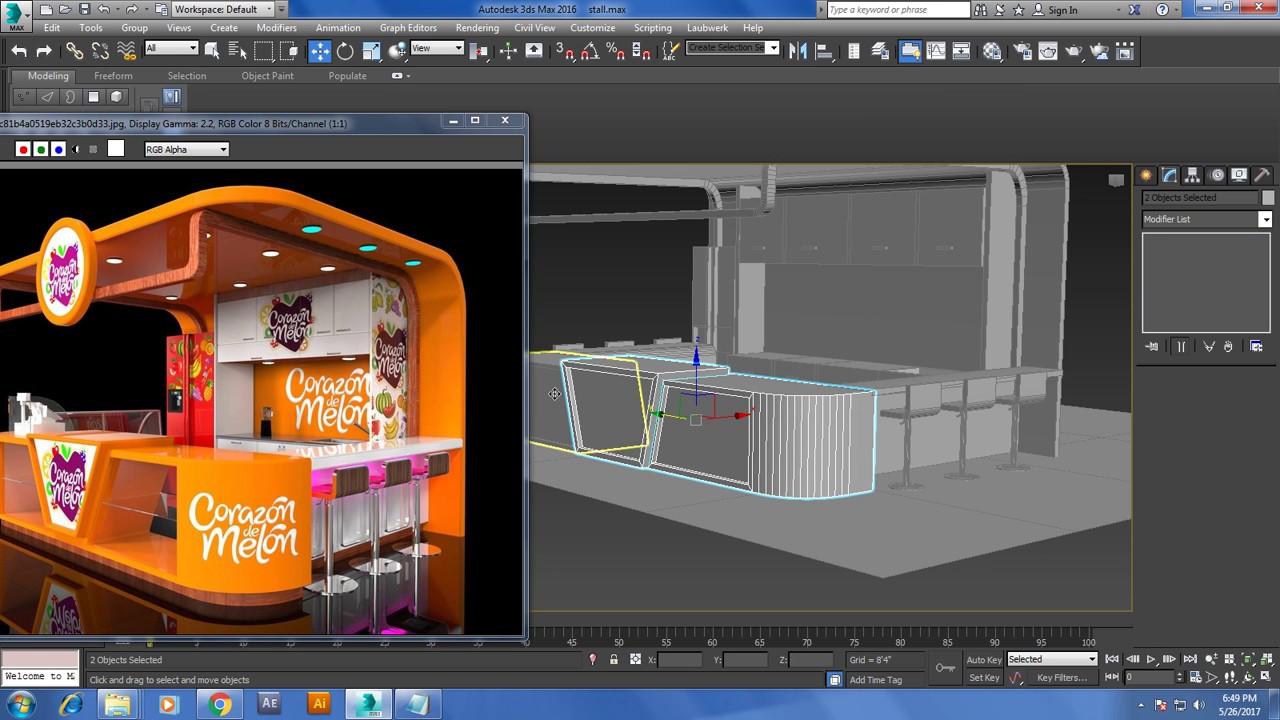Toggle the Selection Lock padlock
The height and width of the screenshot is (720, 1280).
(613, 659)
